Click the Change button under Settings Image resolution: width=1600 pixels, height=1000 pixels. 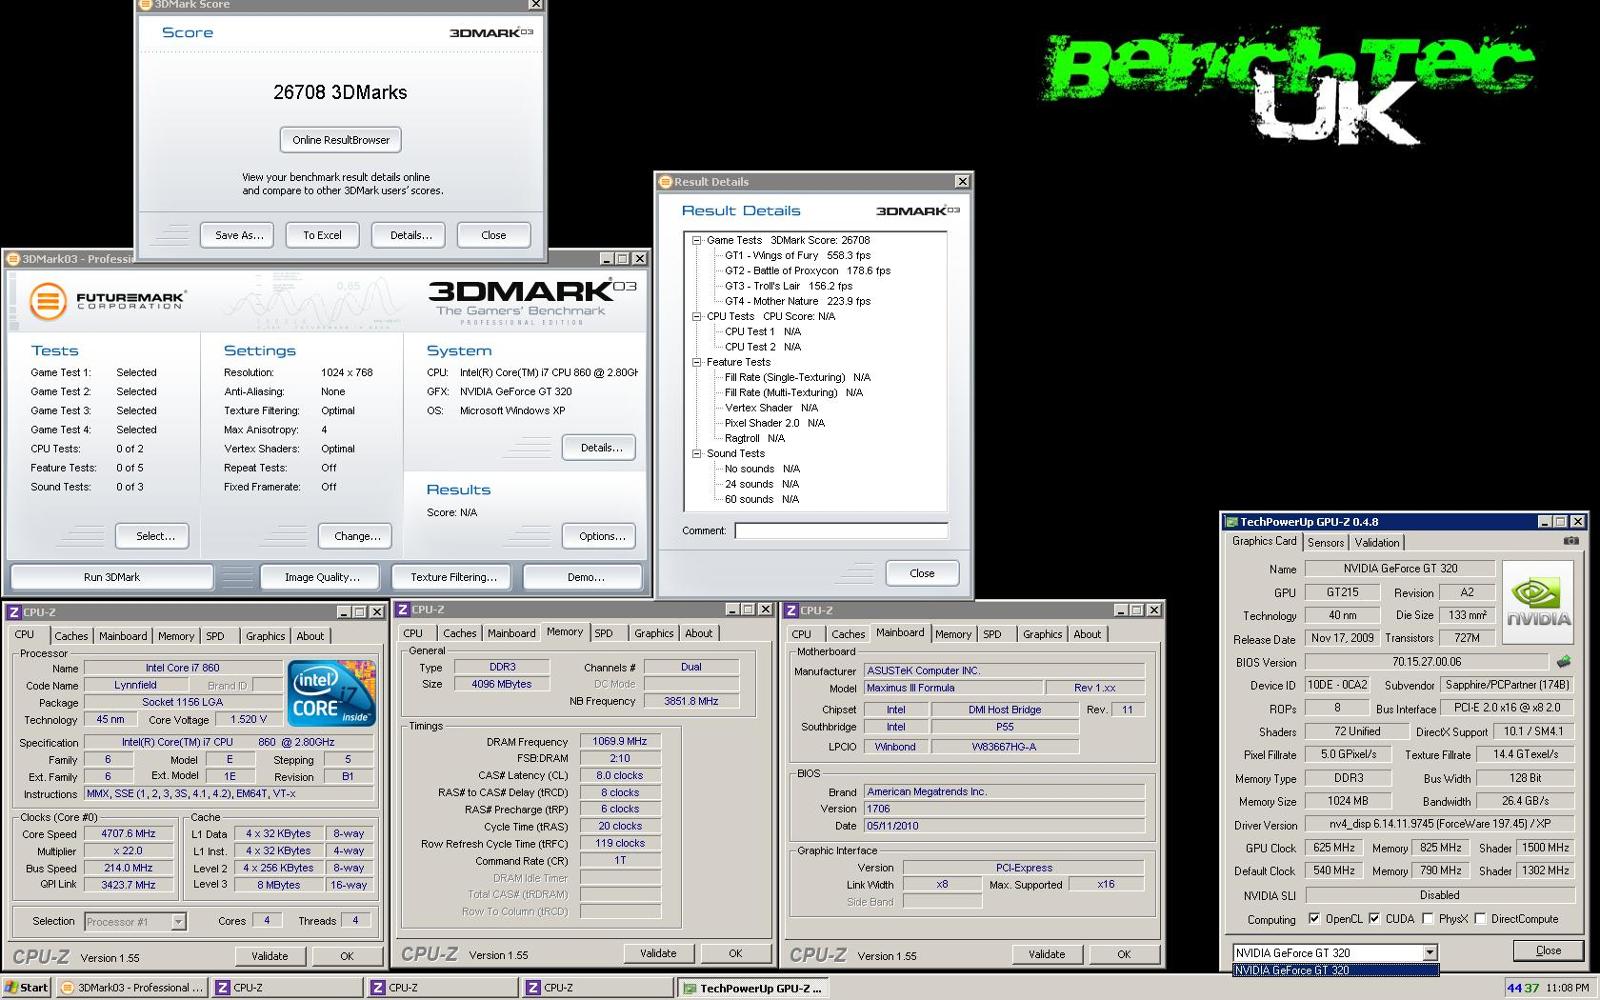click(357, 536)
